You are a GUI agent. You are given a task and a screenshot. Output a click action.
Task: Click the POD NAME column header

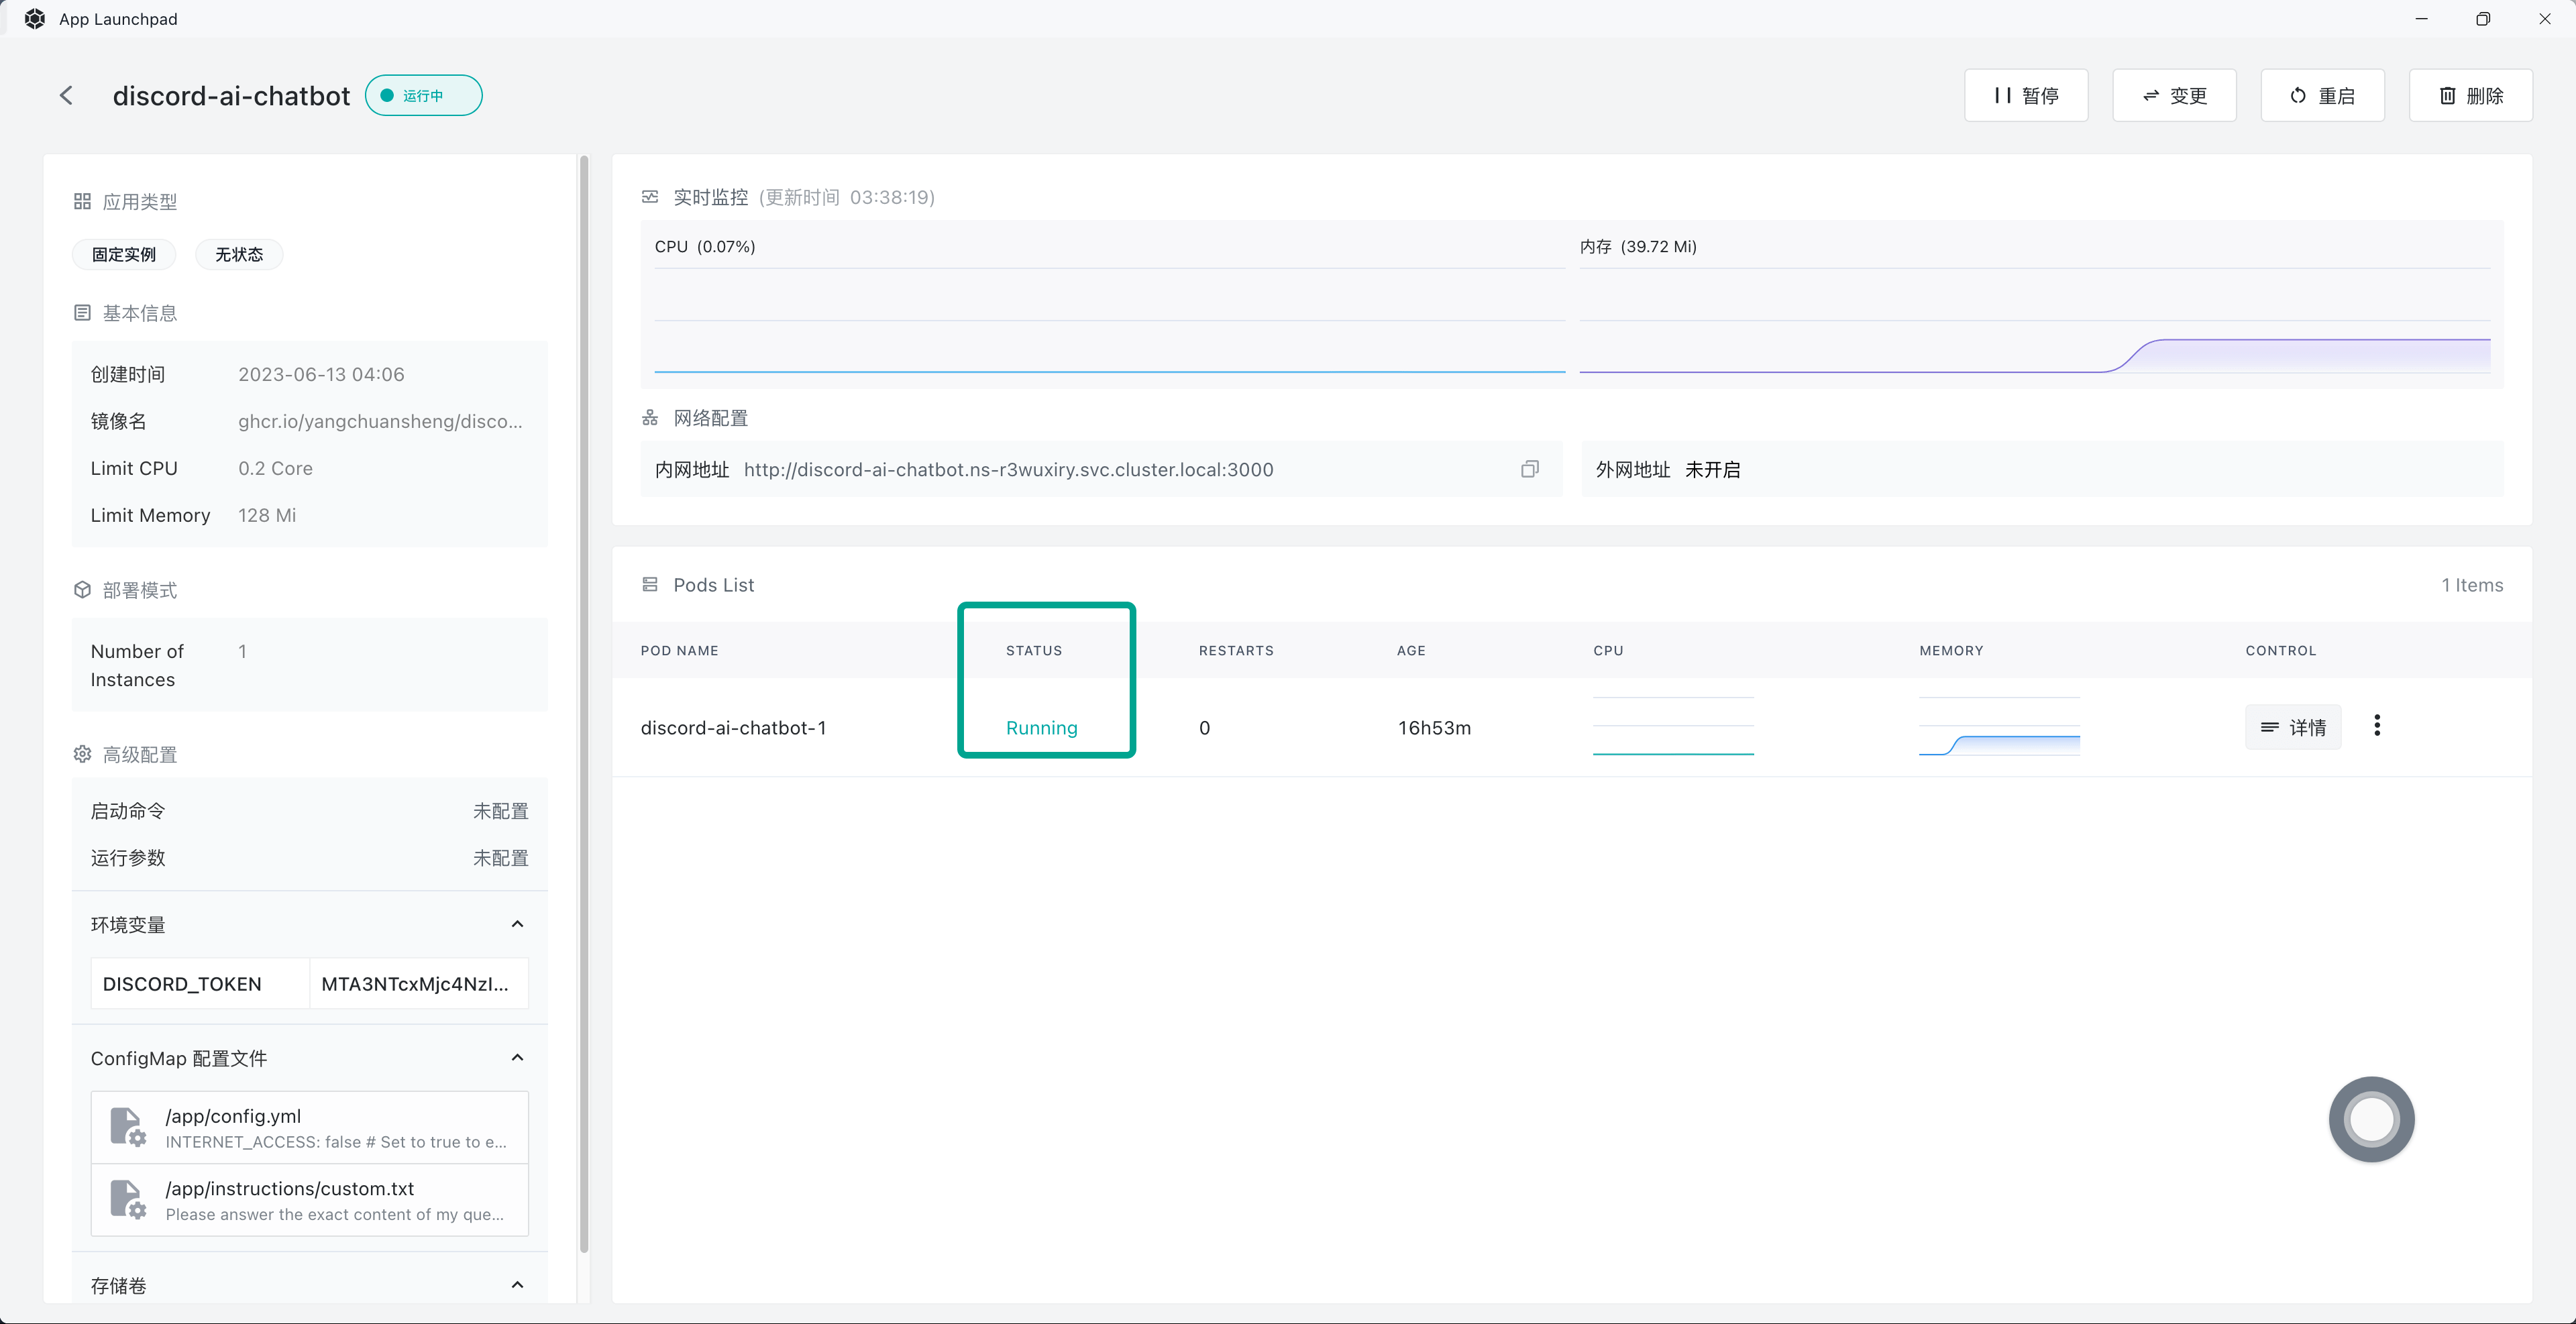[679, 650]
